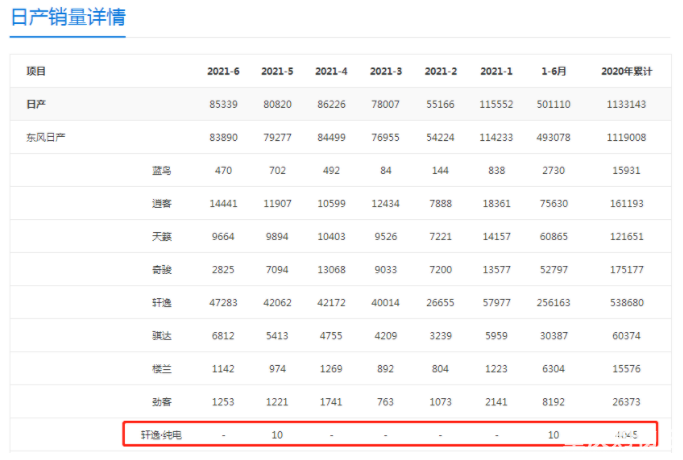Click 日产 2021-2 value 55166
Image resolution: width=683 pixels, height=460 pixels.
coord(440,104)
